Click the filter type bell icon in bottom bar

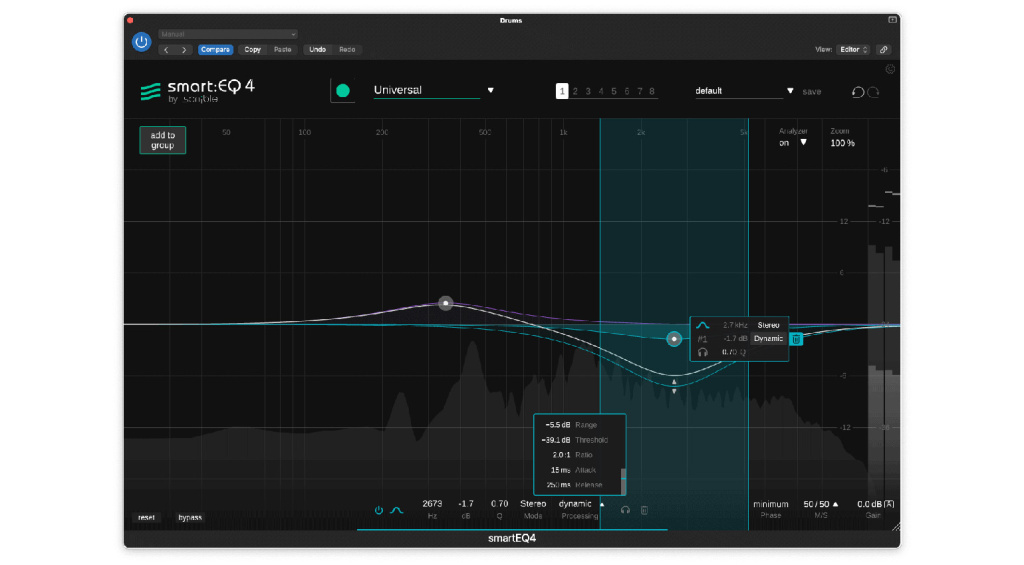[396, 510]
